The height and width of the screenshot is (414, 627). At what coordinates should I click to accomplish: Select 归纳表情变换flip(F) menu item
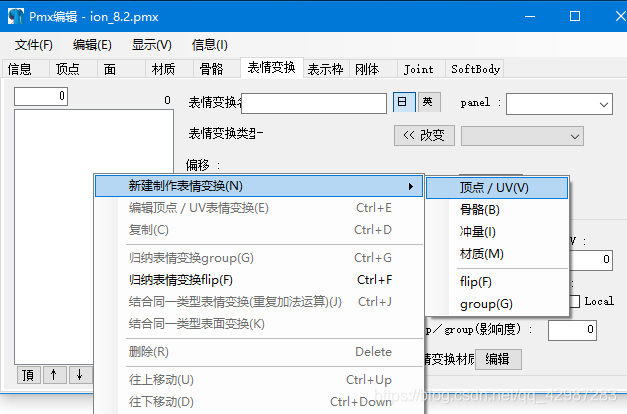[259, 280]
